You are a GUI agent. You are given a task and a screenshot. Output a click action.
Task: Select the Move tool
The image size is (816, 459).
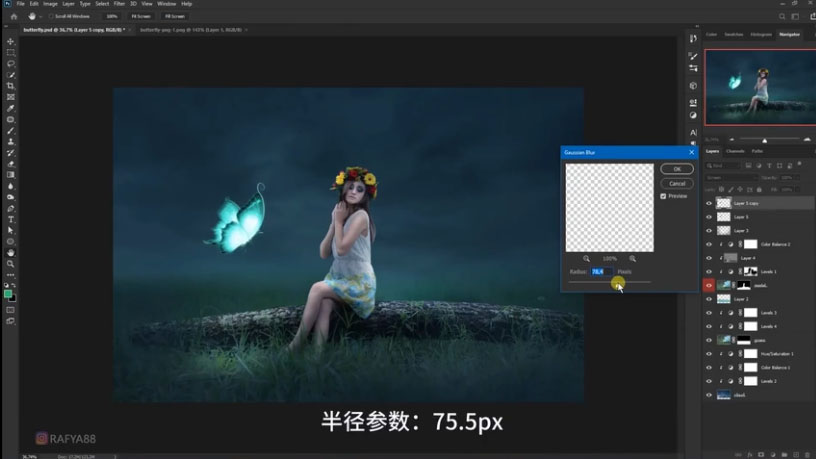[x=10, y=42]
